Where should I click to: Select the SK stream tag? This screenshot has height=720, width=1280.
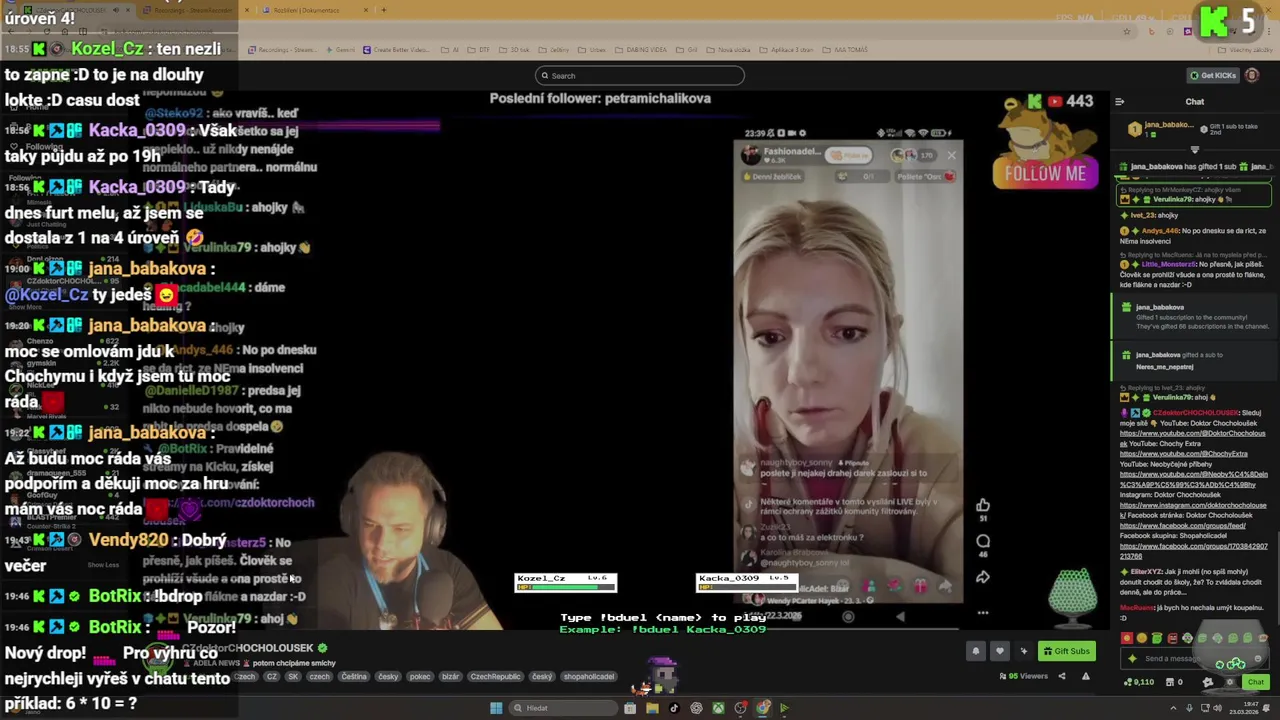pos(293,677)
